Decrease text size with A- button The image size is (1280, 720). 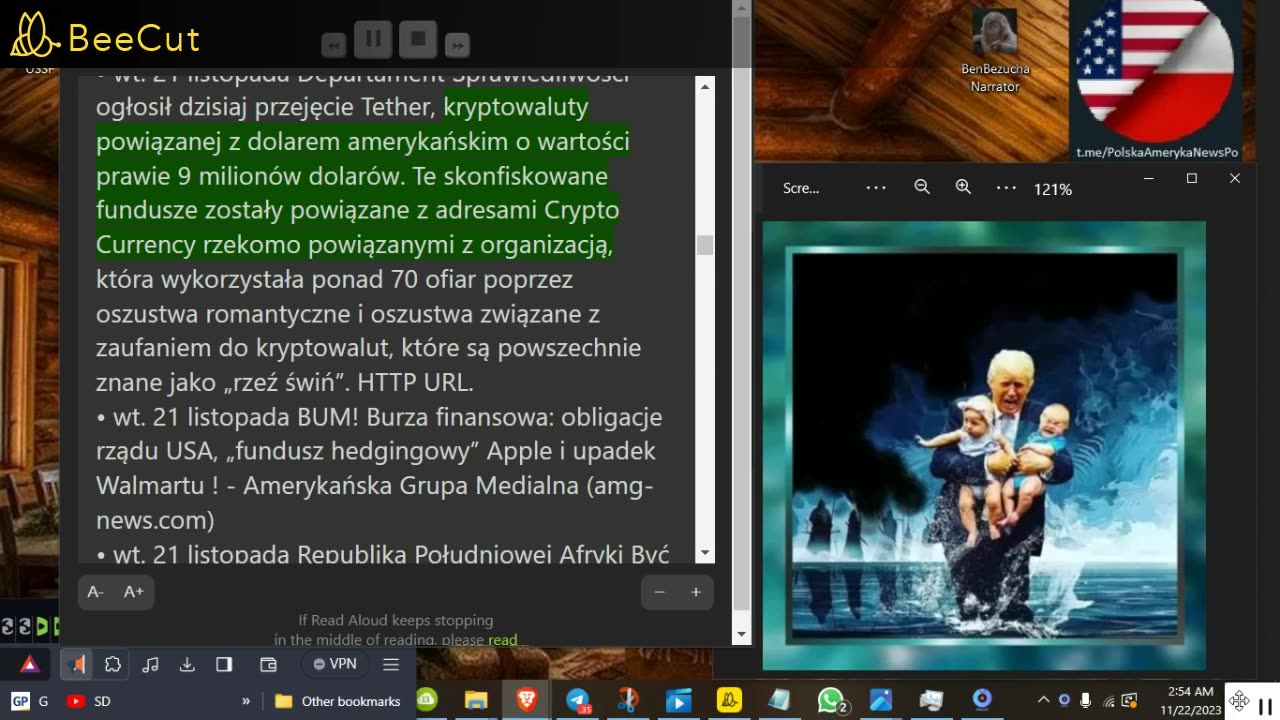tap(96, 592)
